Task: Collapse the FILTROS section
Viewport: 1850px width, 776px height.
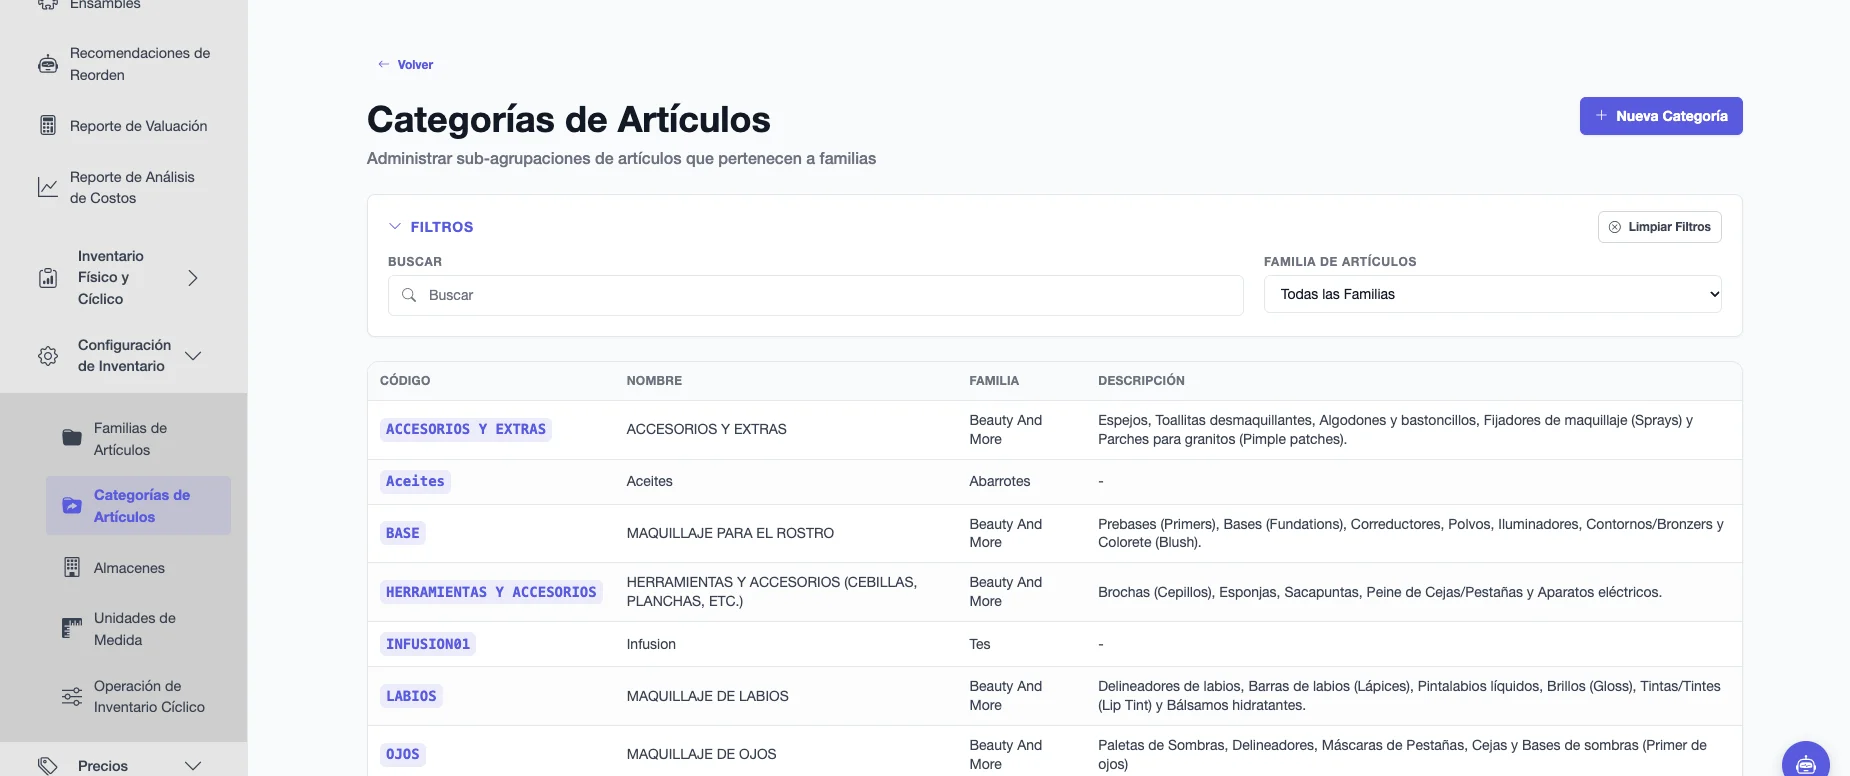Action: pos(431,227)
